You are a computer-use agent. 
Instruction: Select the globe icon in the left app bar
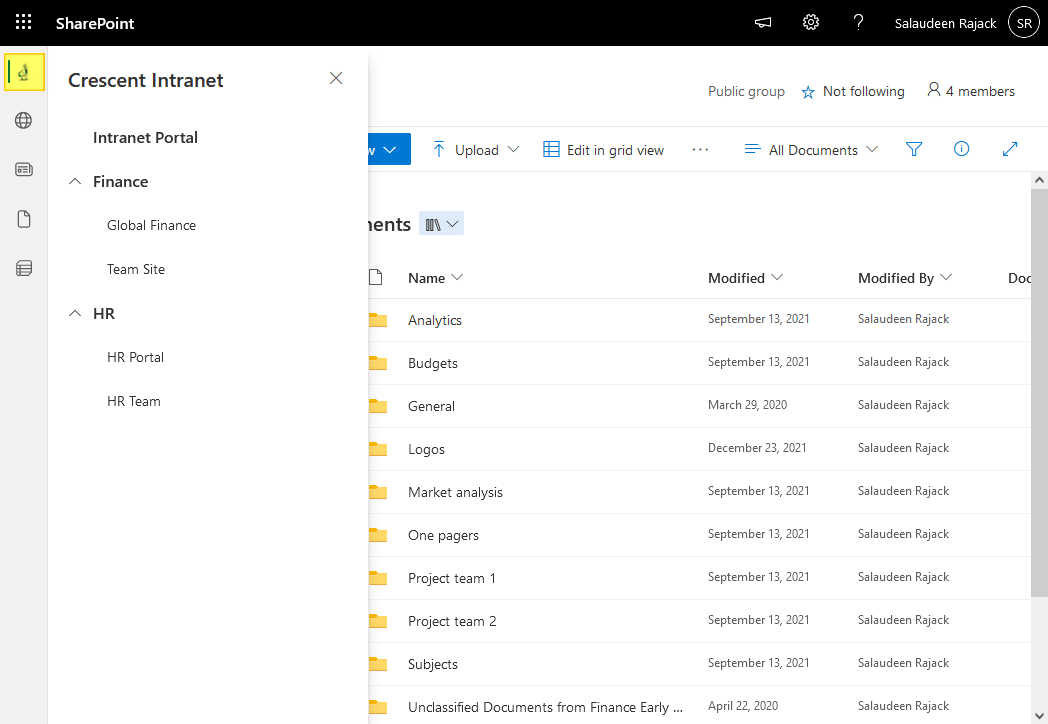point(24,120)
